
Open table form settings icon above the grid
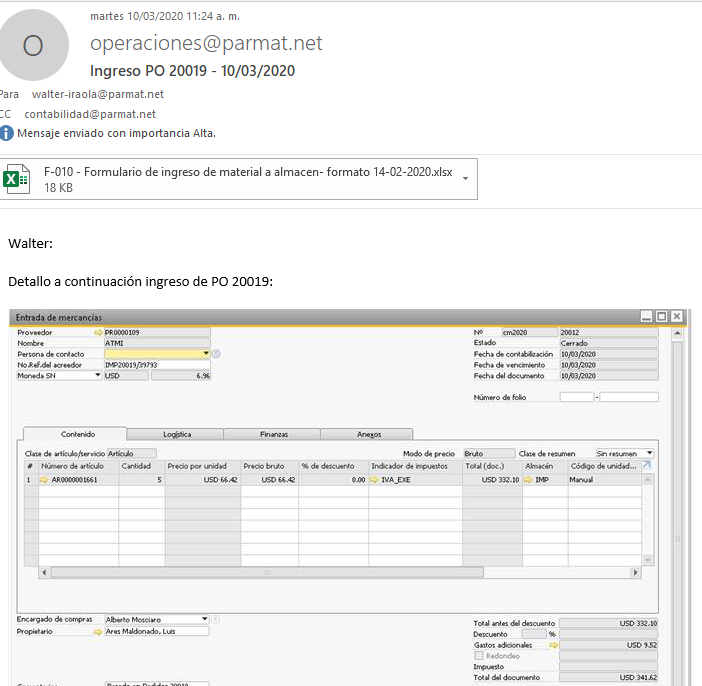pyautogui.click(x=646, y=466)
